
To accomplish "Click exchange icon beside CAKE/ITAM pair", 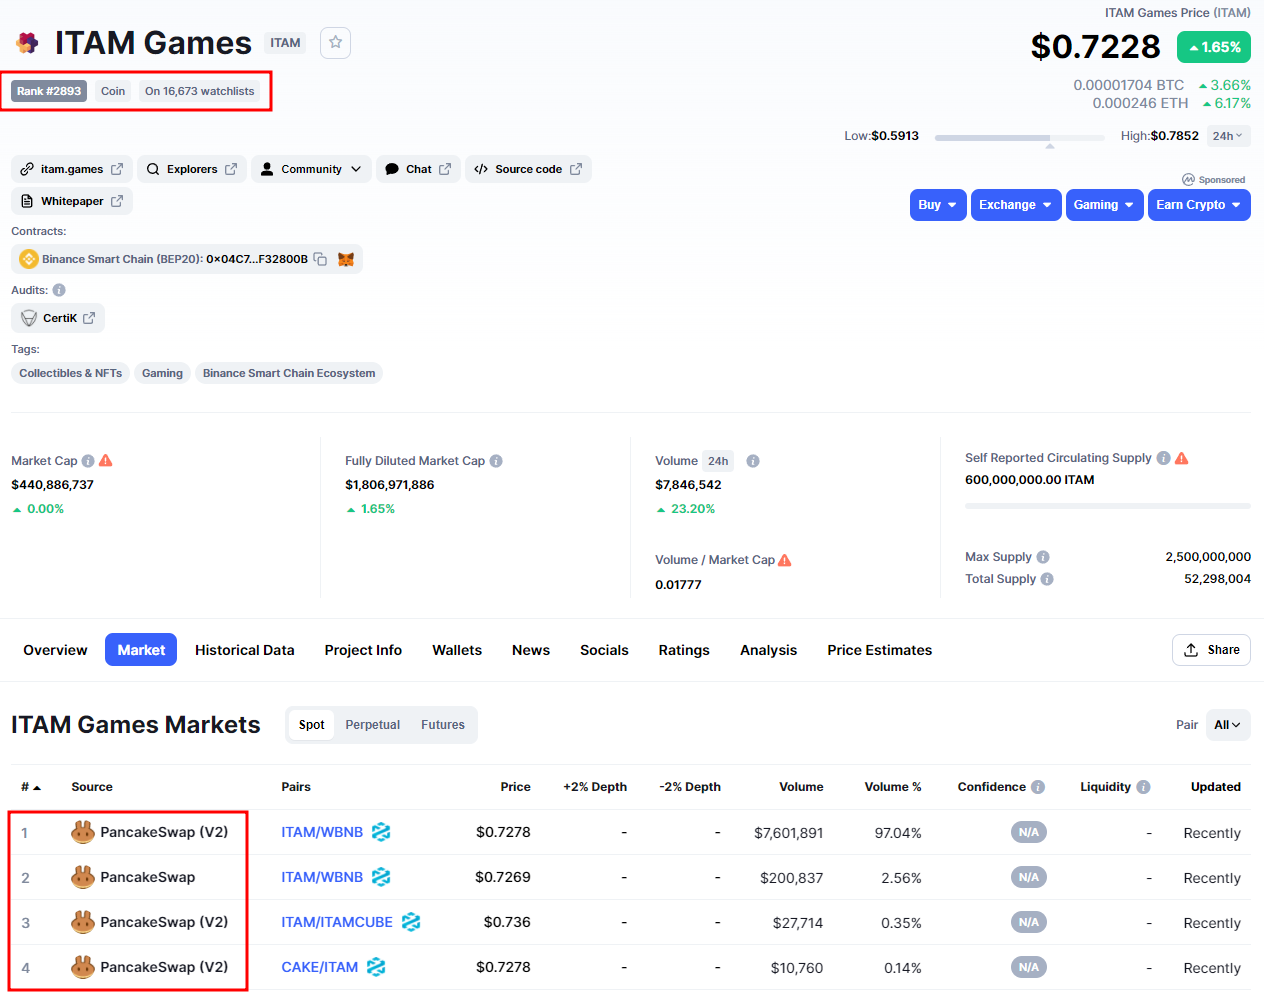I will 376,967.
